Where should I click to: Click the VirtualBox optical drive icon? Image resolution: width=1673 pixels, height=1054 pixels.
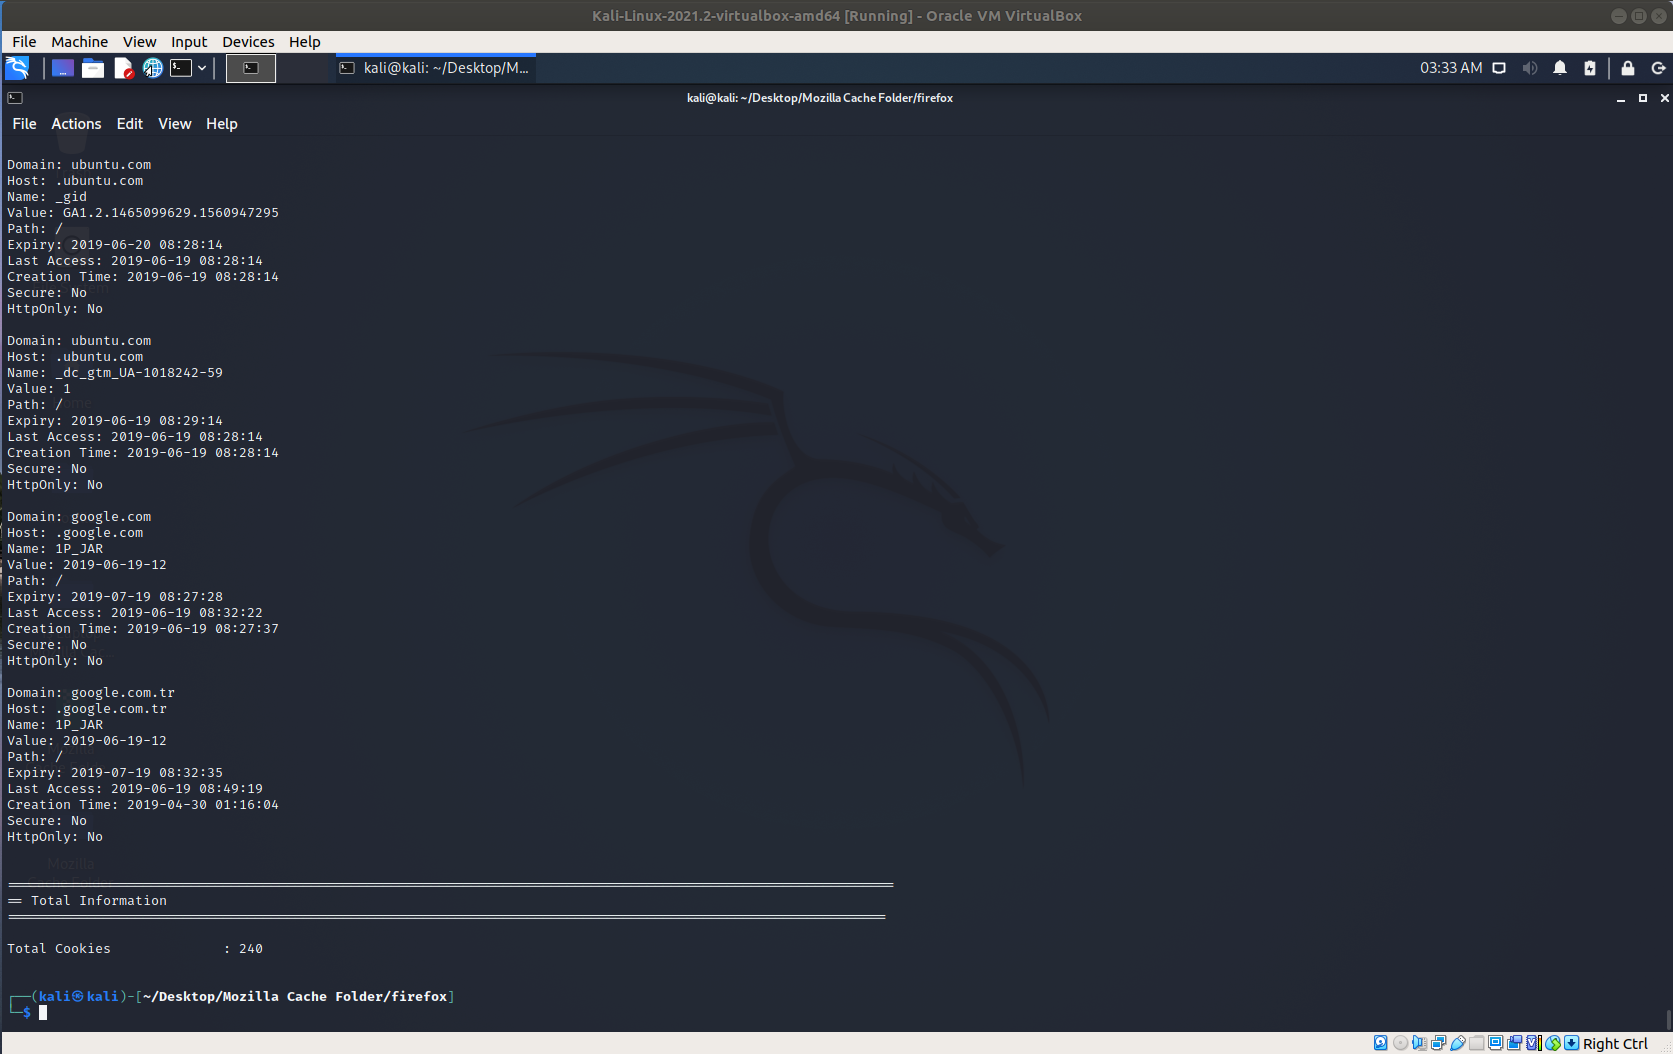[x=1400, y=1043]
